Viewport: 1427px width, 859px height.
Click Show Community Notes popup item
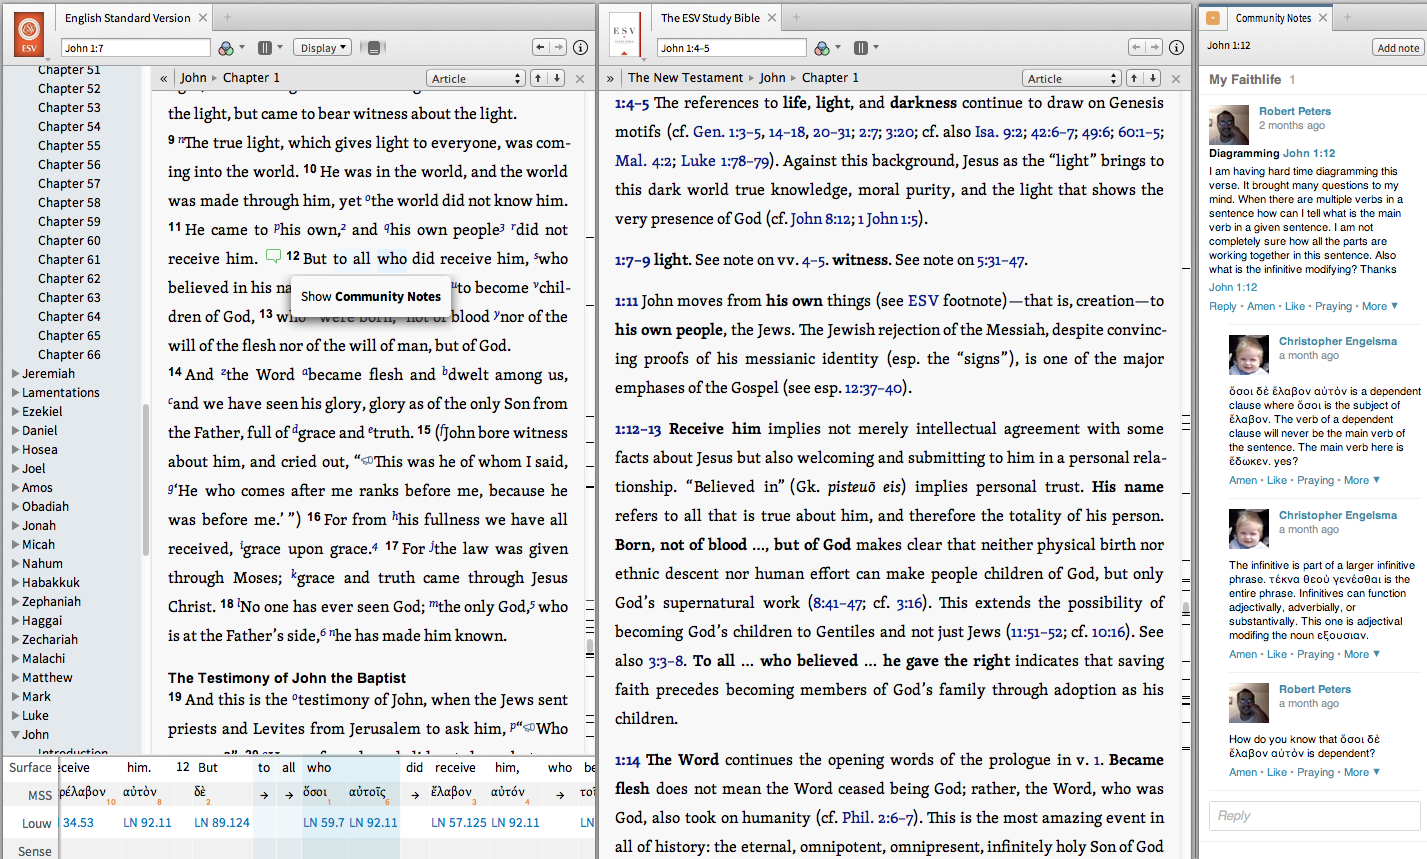pyautogui.click(x=370, y=296)
